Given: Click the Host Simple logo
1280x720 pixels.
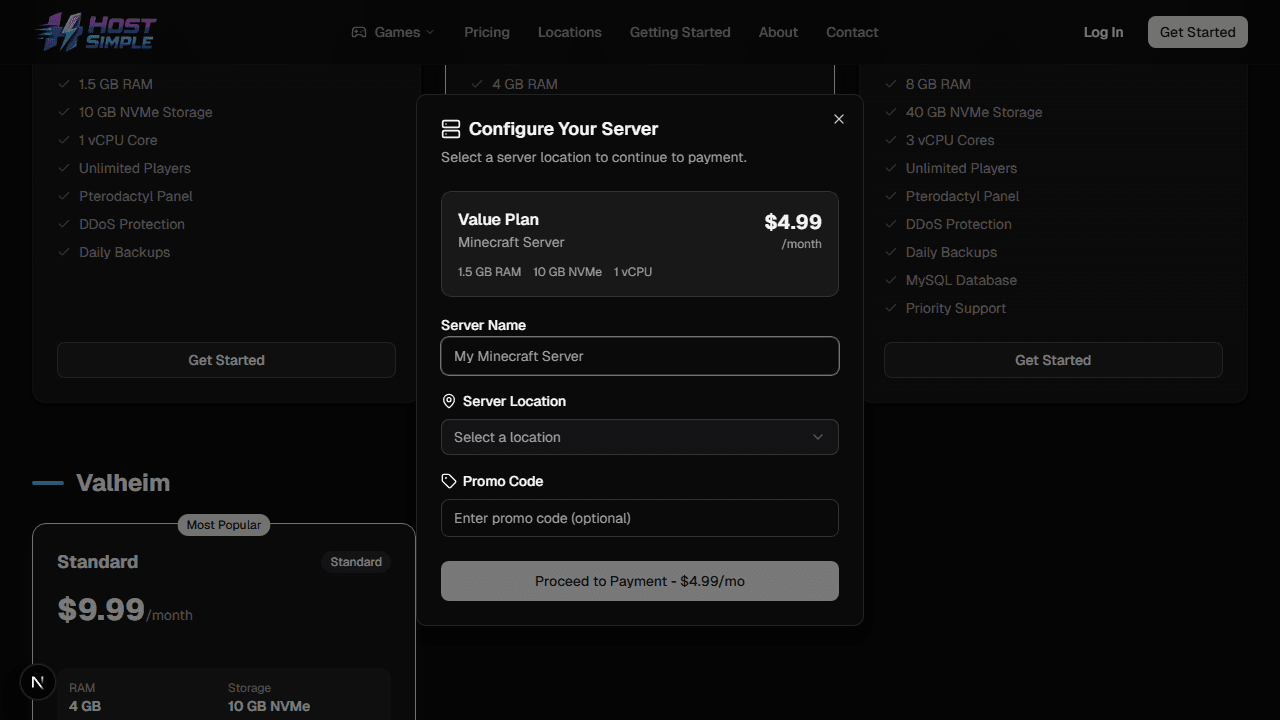Looking at the screenshot, I should tap(96, 32).
